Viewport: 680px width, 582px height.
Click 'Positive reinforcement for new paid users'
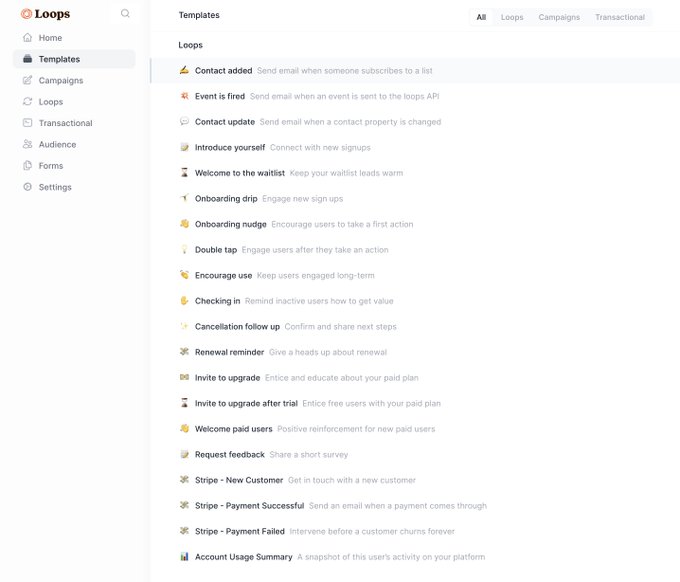356,428
